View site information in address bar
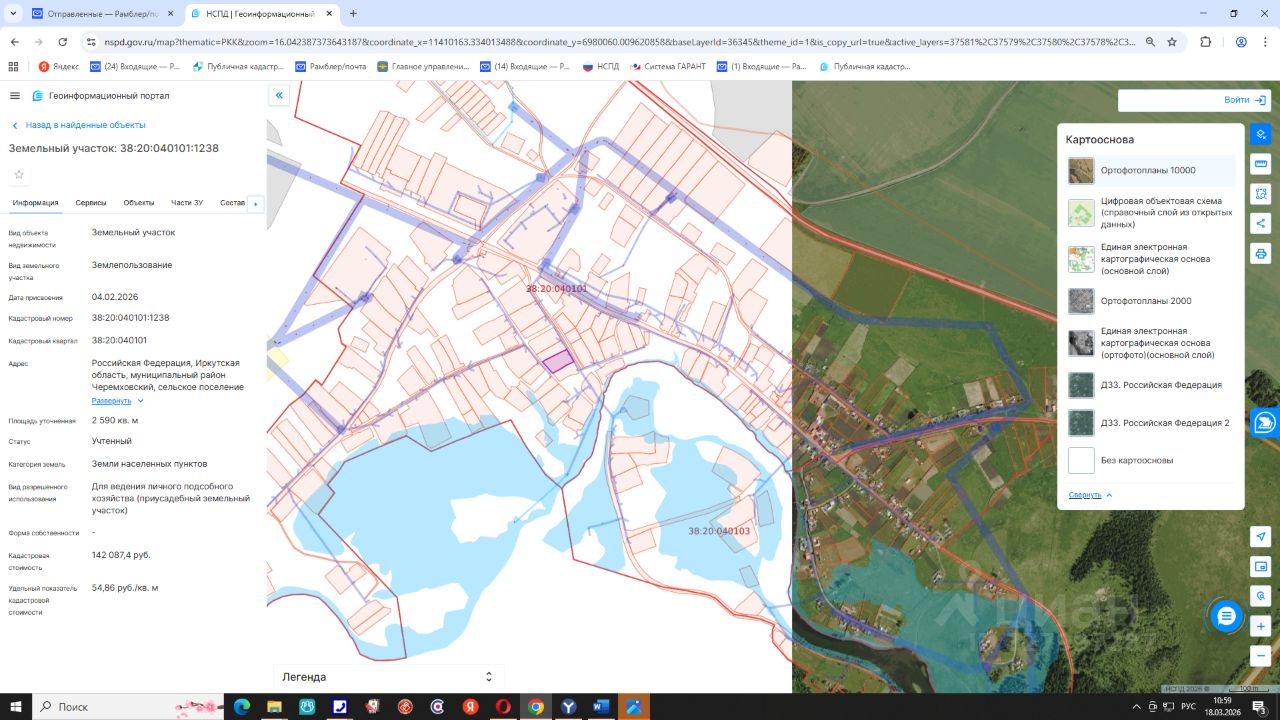This screenshot has height=720, width=1280. pyautogui.click(x=91, y=42)
